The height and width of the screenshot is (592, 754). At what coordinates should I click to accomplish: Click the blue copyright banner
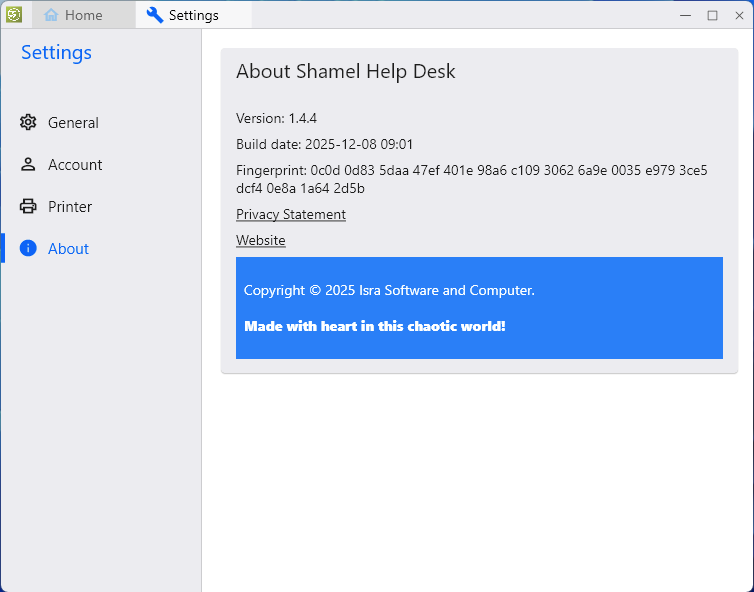tap(479, 308)
